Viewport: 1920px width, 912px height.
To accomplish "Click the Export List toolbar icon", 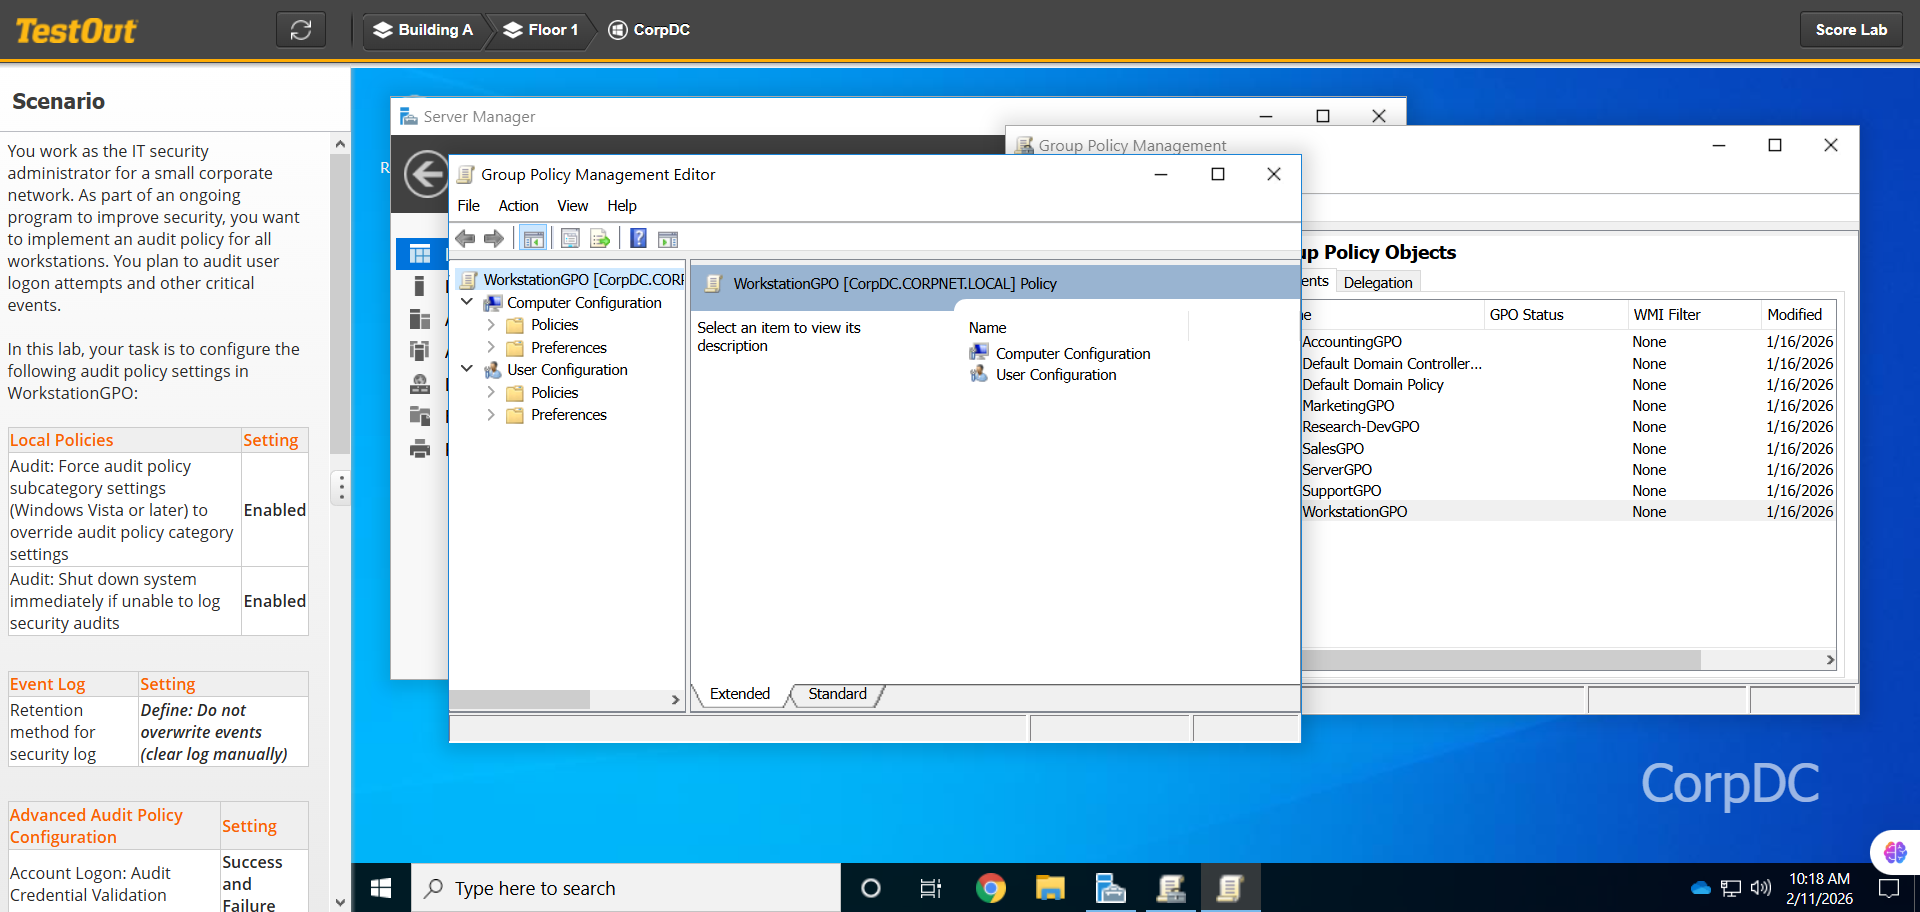I will [x=600, y=239].
